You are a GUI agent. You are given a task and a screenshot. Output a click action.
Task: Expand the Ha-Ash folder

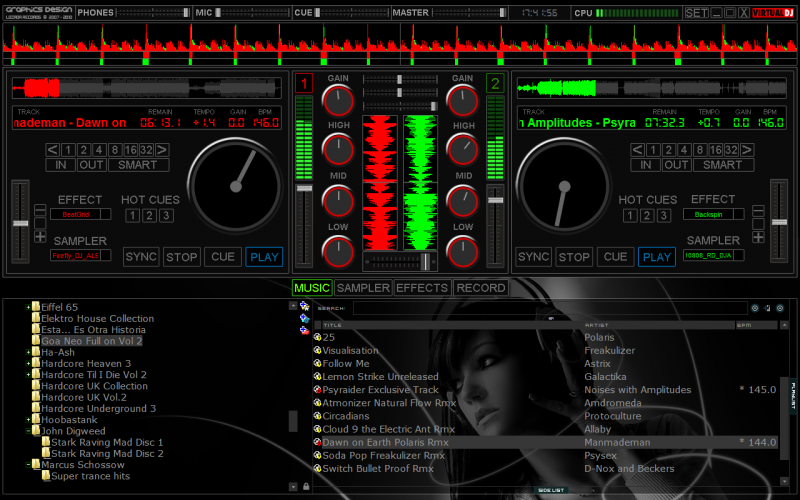(x=28, y=352)
